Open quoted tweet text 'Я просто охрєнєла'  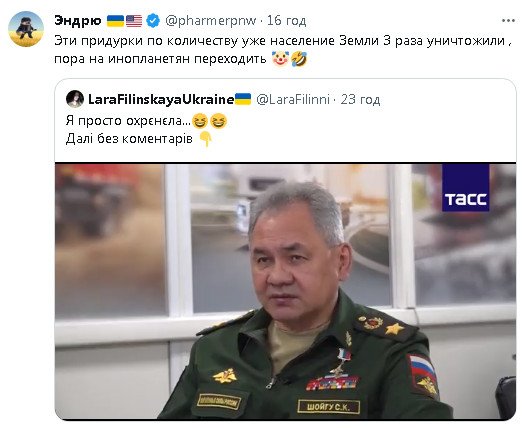(x=129, y=121)
